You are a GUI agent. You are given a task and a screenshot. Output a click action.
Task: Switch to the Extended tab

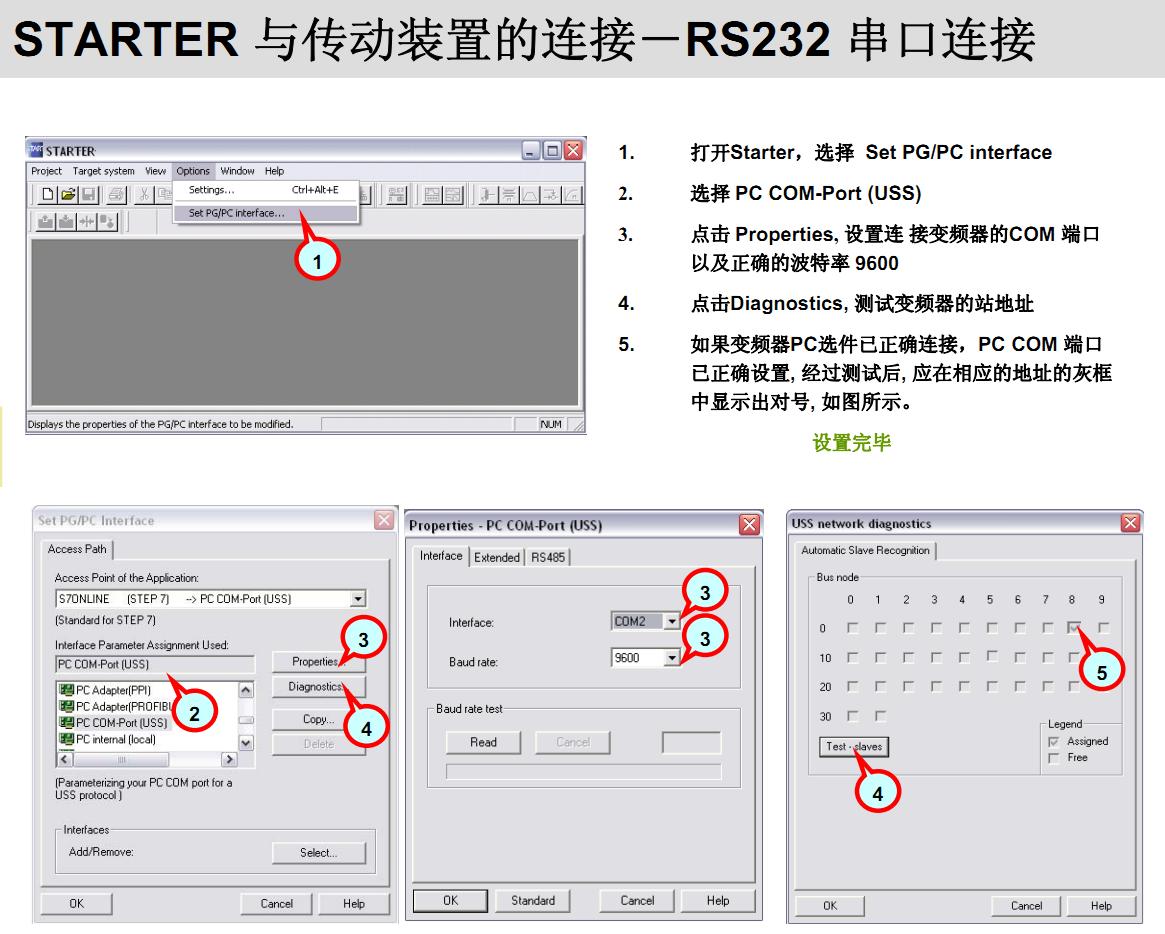[x=496, y=557]
